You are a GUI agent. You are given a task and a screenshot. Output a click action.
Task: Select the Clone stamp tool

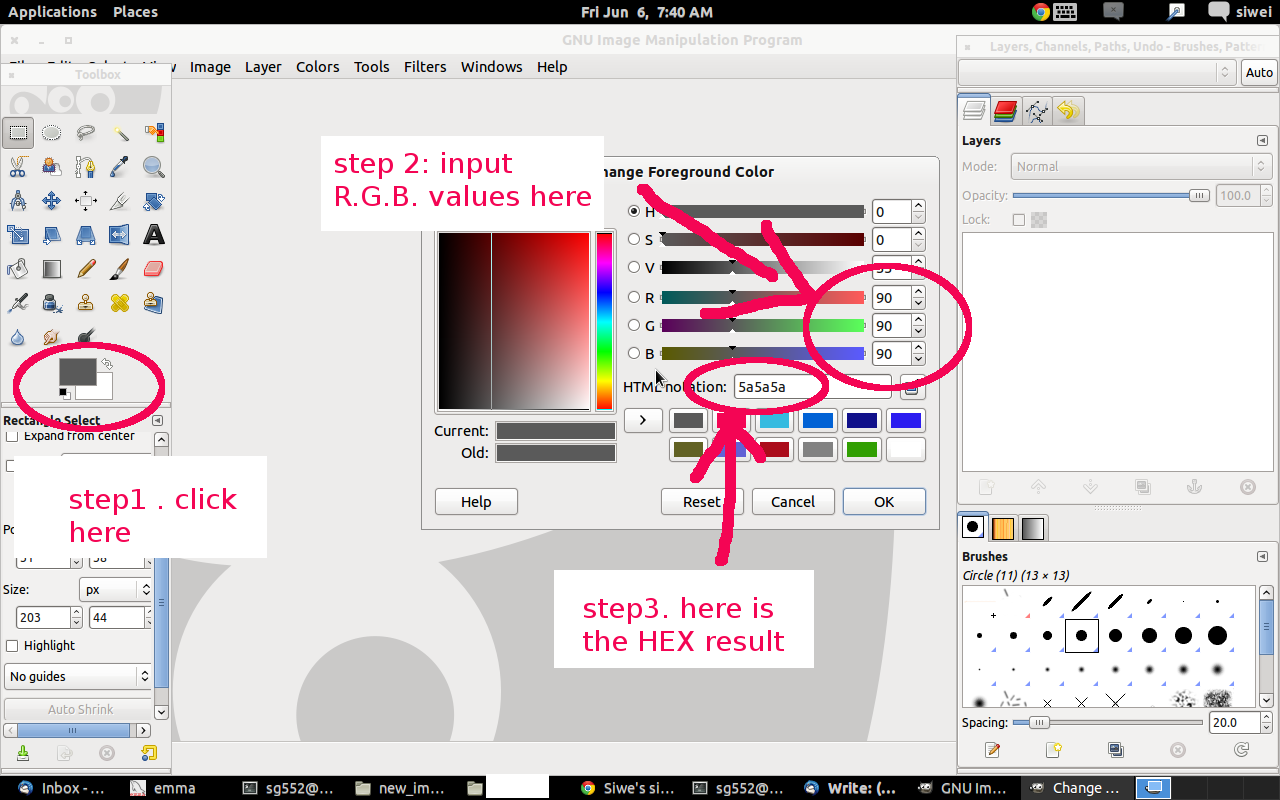pos(84,302)
